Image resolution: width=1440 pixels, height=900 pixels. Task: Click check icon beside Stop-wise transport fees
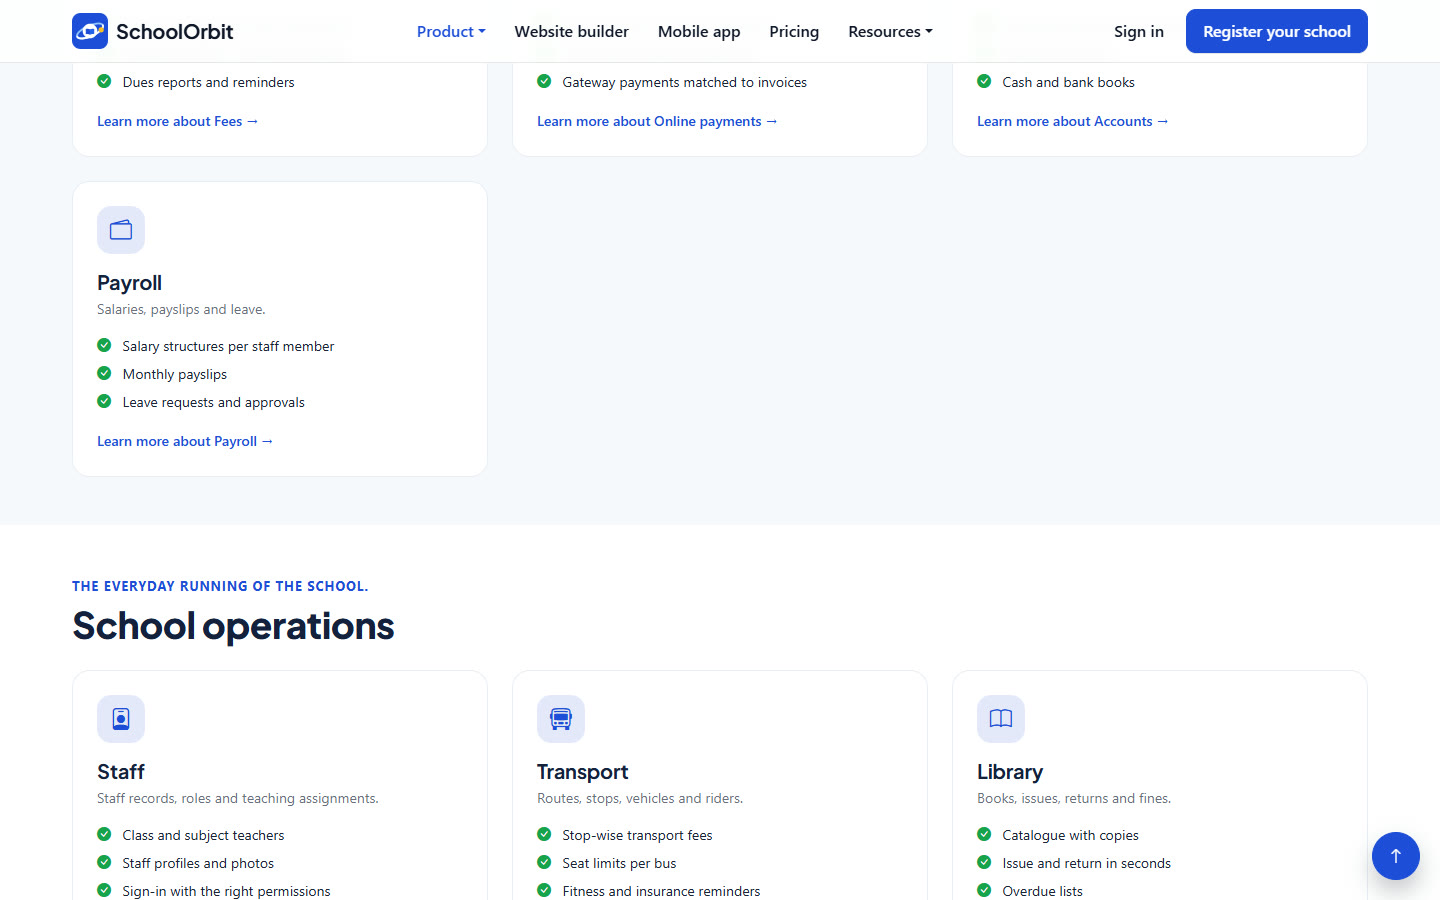pyautogui.click(x=544, y=834)
